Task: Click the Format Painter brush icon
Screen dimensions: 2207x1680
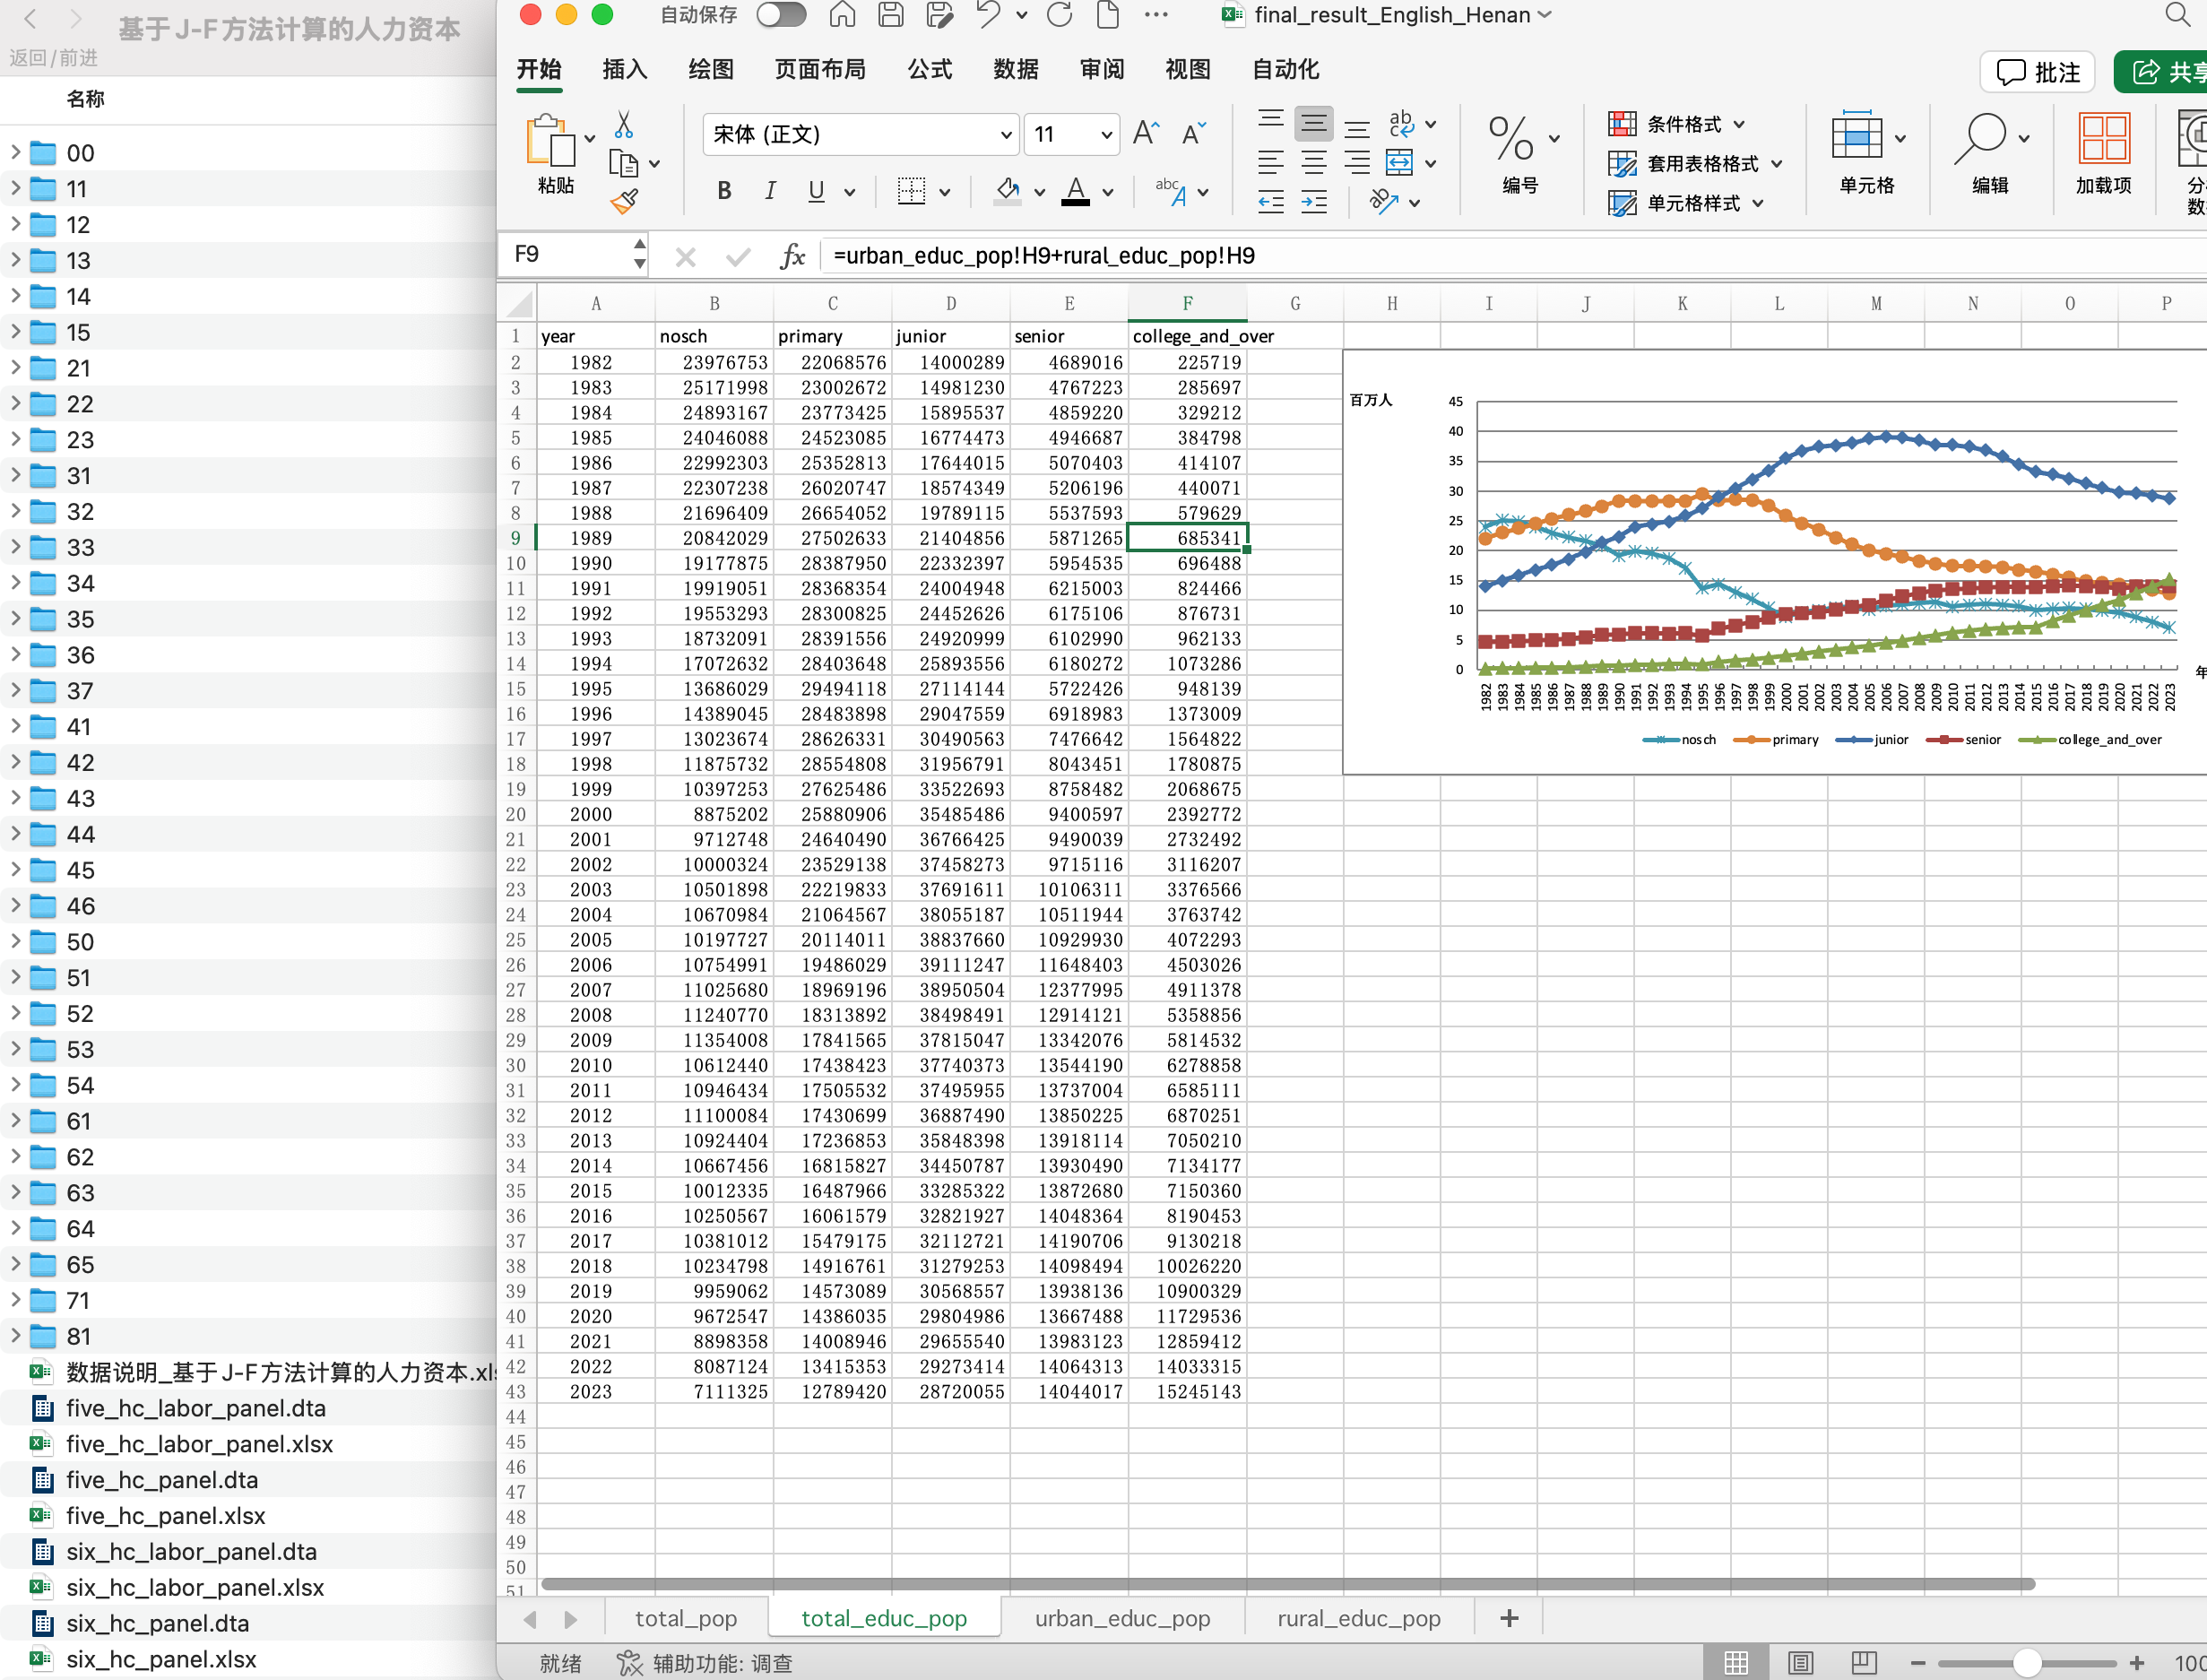Action: pos(624,202)
